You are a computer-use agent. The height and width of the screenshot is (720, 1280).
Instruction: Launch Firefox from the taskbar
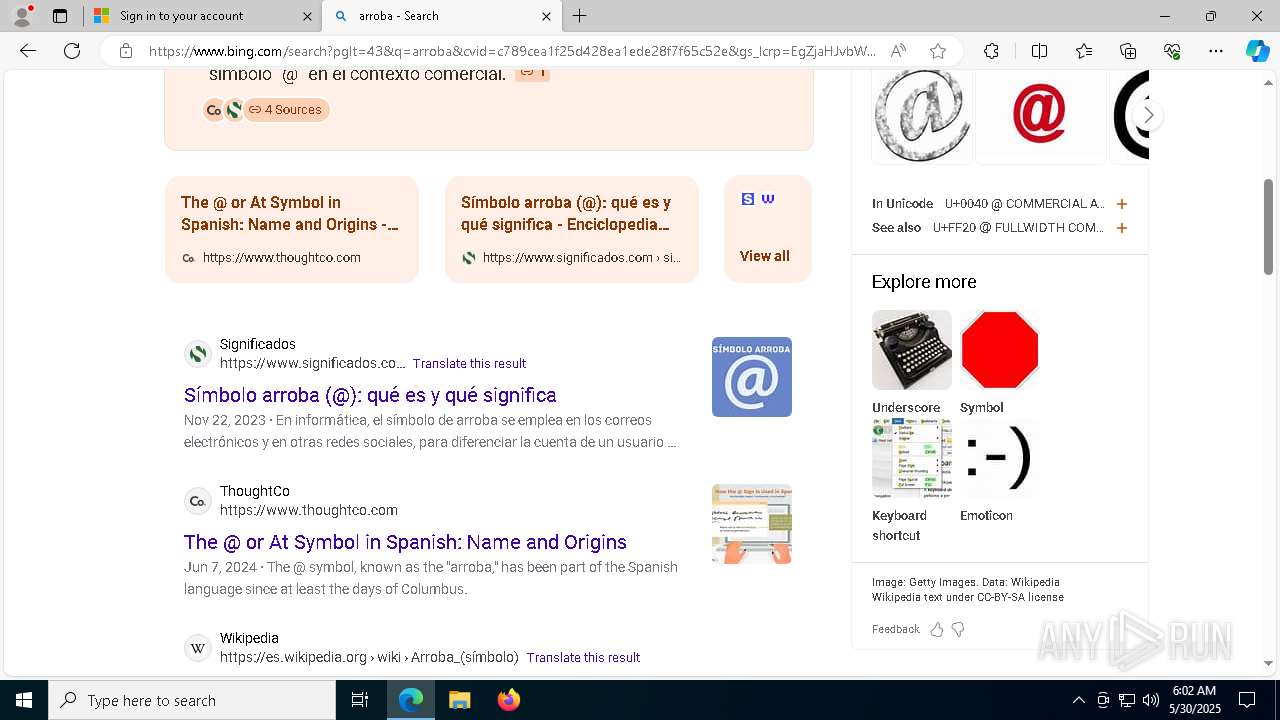point(509,700)
